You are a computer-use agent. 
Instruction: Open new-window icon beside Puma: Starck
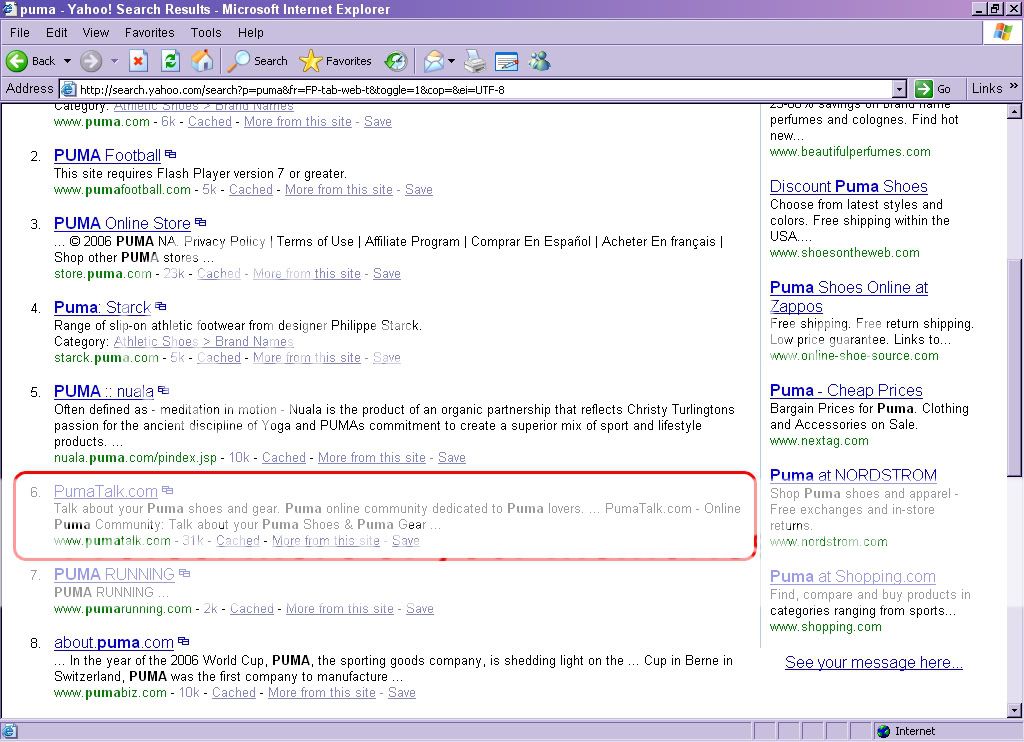click(161, 306)
